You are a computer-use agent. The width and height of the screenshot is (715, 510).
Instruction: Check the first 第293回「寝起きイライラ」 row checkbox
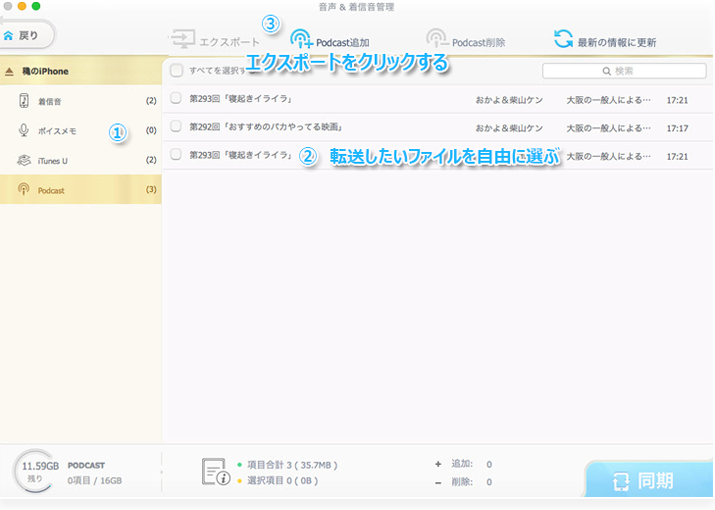176,99
